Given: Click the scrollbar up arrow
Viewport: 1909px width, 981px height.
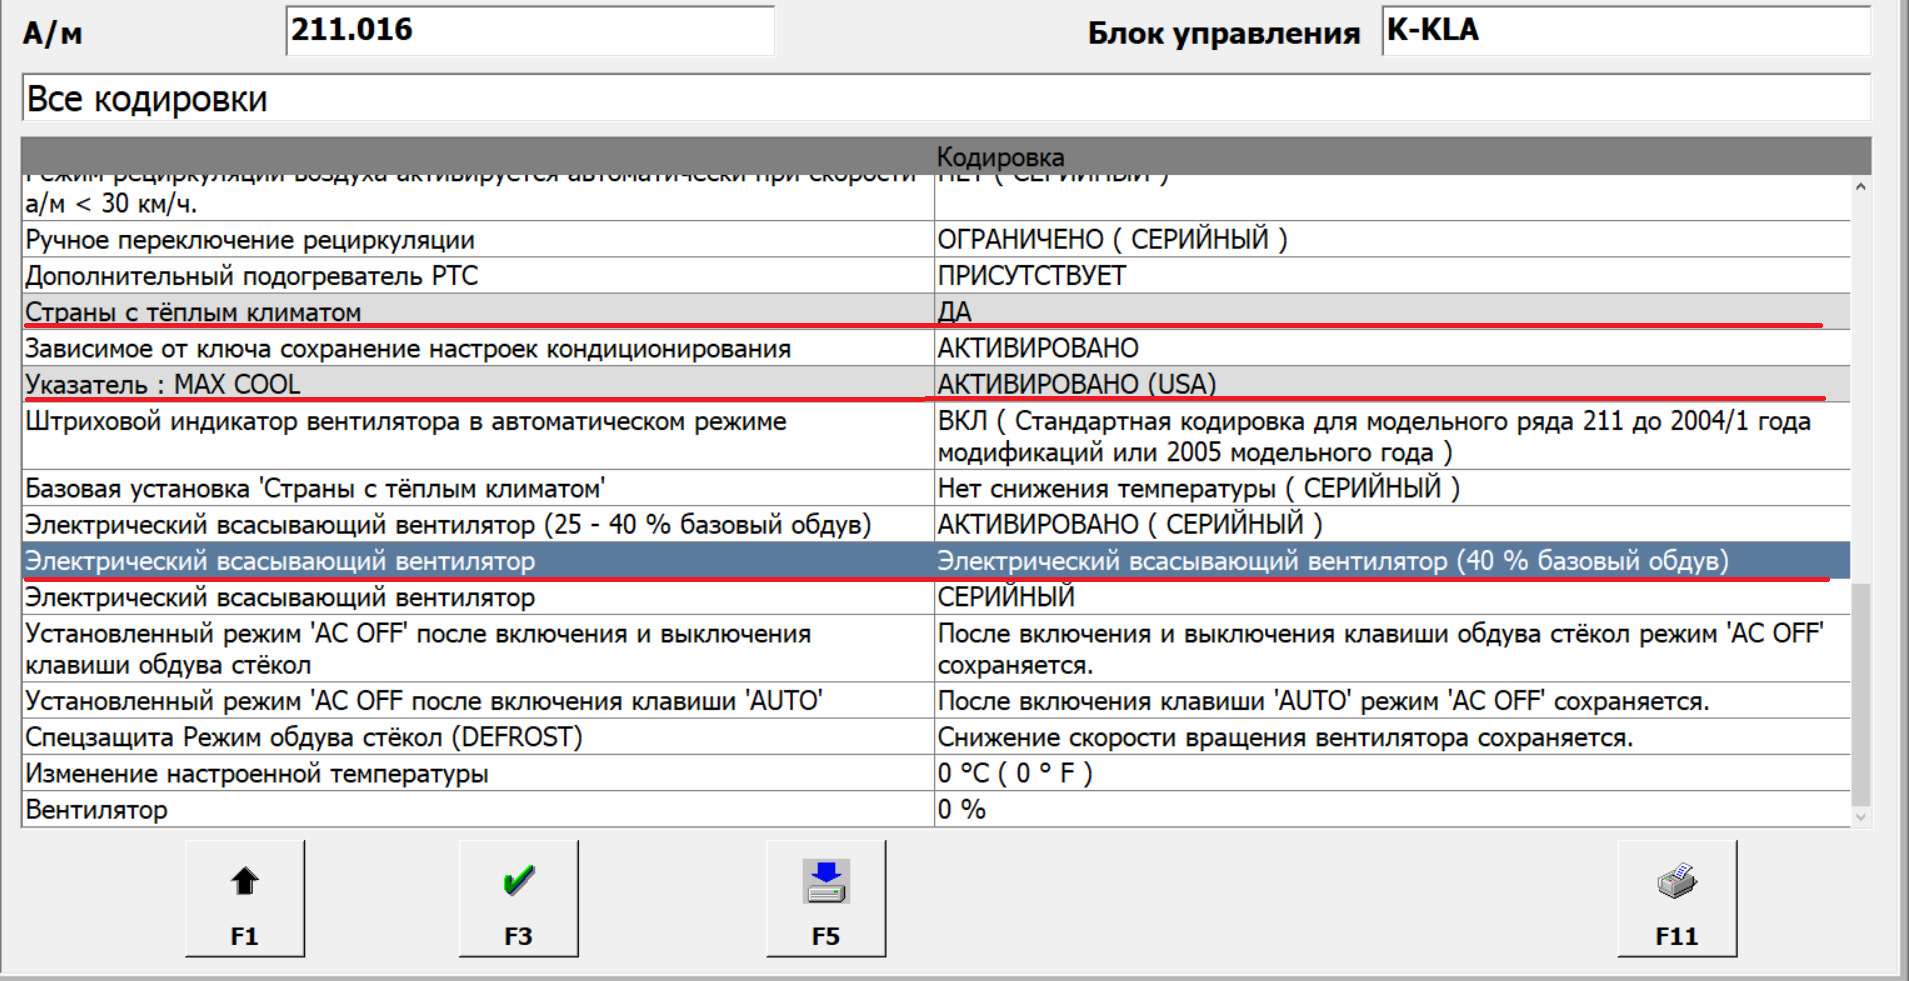Looking at the screenshot, I should [x=1861, y=186].
